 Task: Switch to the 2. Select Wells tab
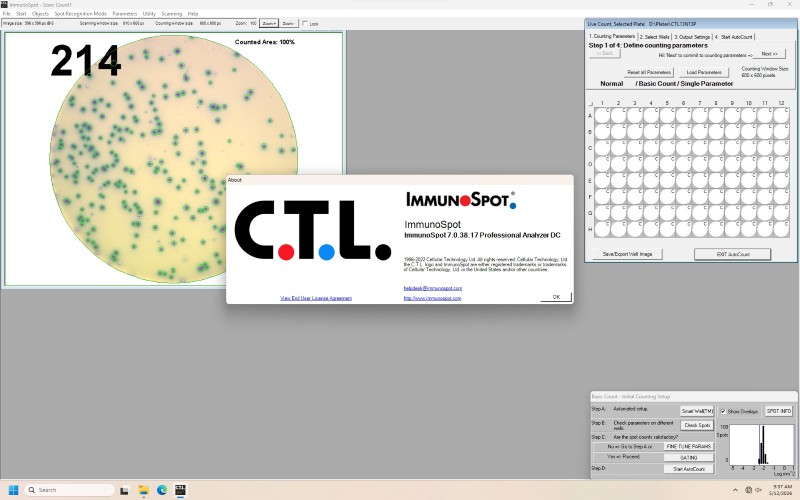(x=655, y=37)
